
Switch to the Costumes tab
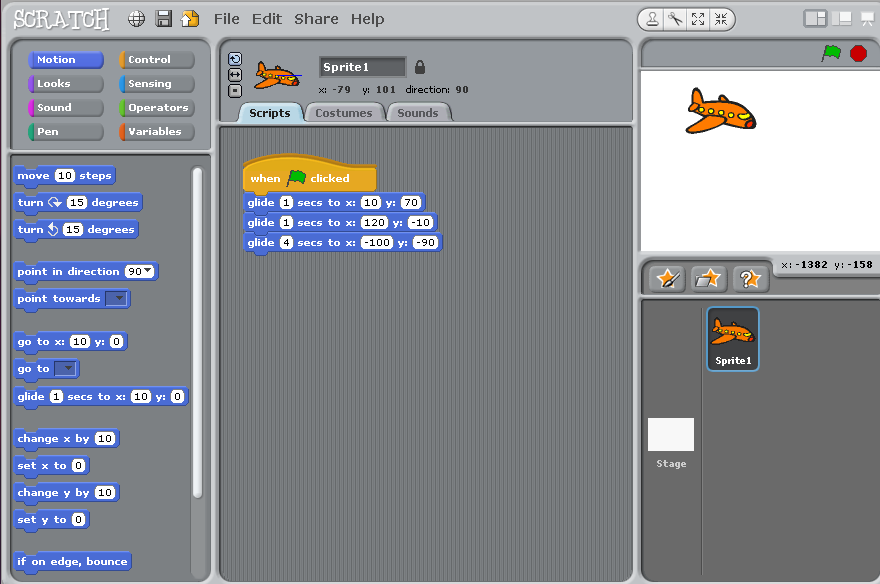pos(343,113)
